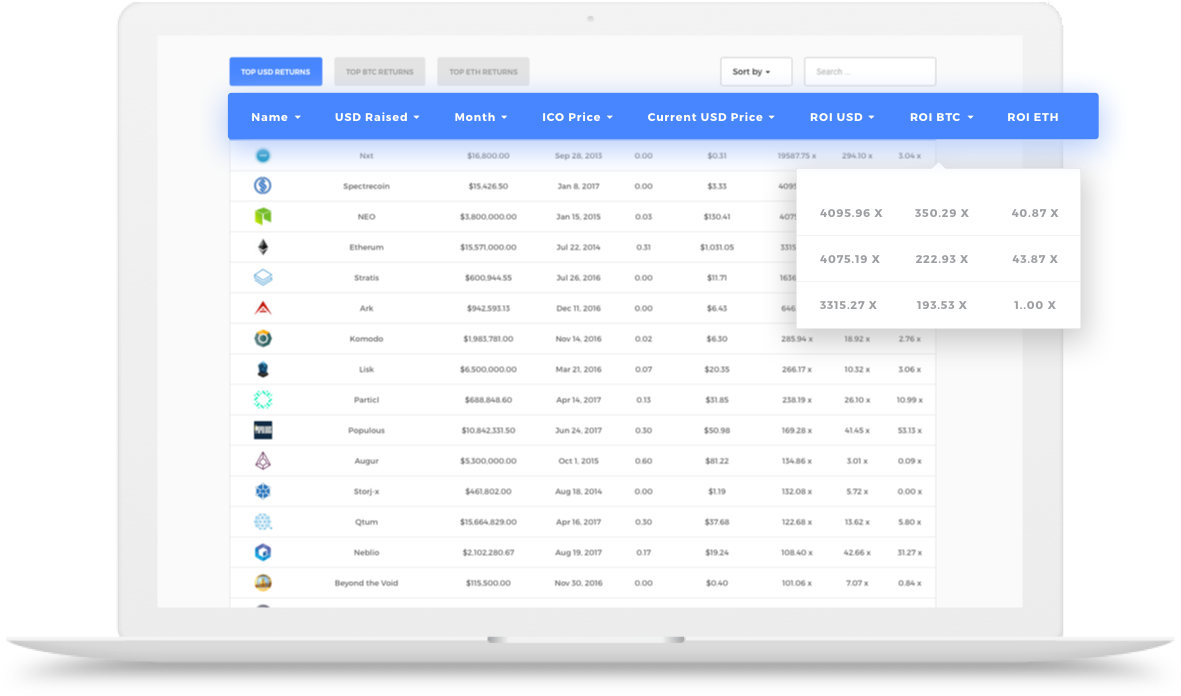This screenshot has height=696, width=1181.
Task: Click the Spectrecoin logo icon
Action: point(263,186)
